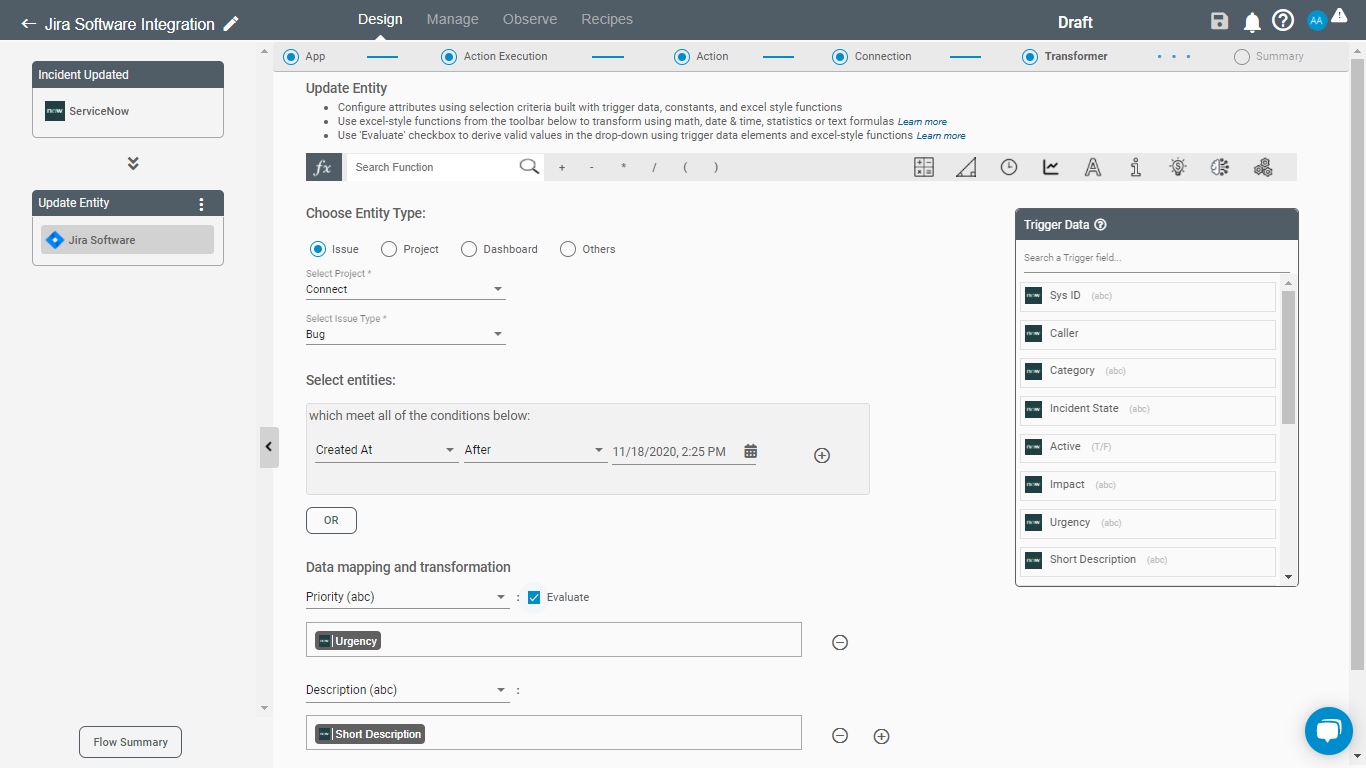This screenshot has width=1366, height=768.
Task: Open the date picker calendar icon
Action: click(x=751, y=451)
